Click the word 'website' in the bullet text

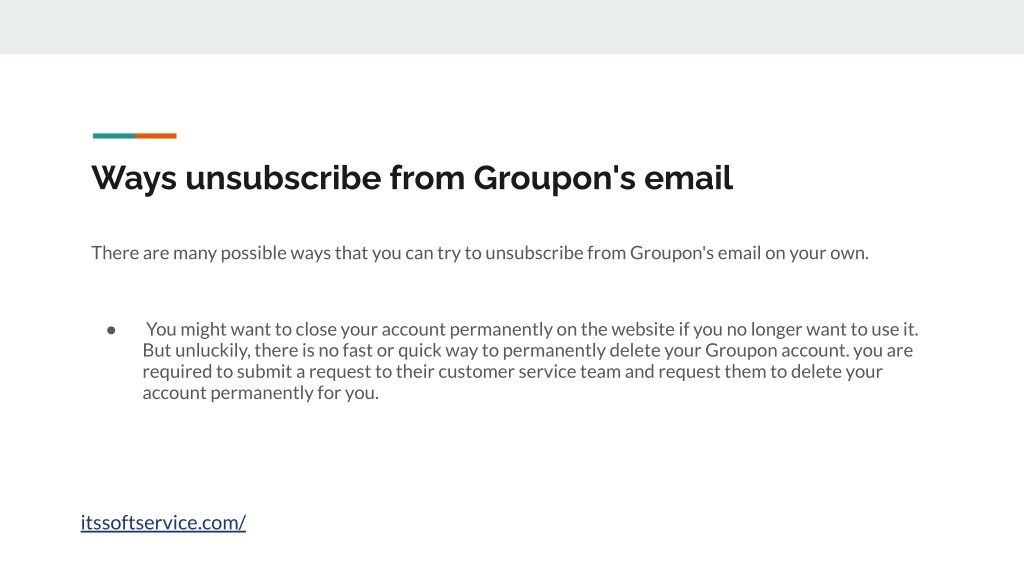(x=643, y=329)
